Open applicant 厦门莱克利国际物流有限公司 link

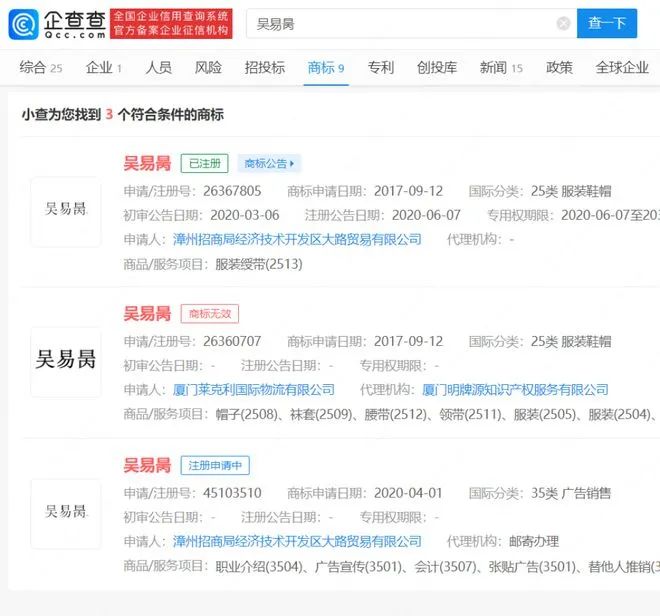tap(253, 390)
